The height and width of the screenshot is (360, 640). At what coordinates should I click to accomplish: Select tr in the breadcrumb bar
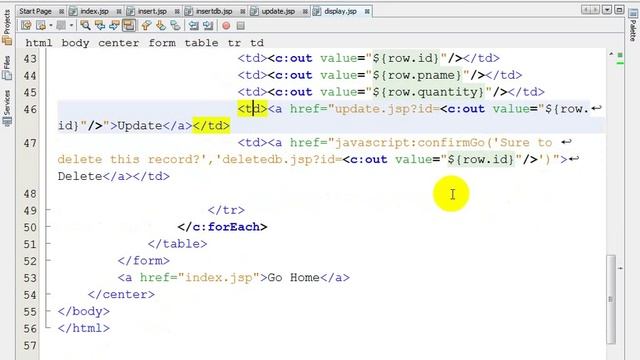click(234, 43)
